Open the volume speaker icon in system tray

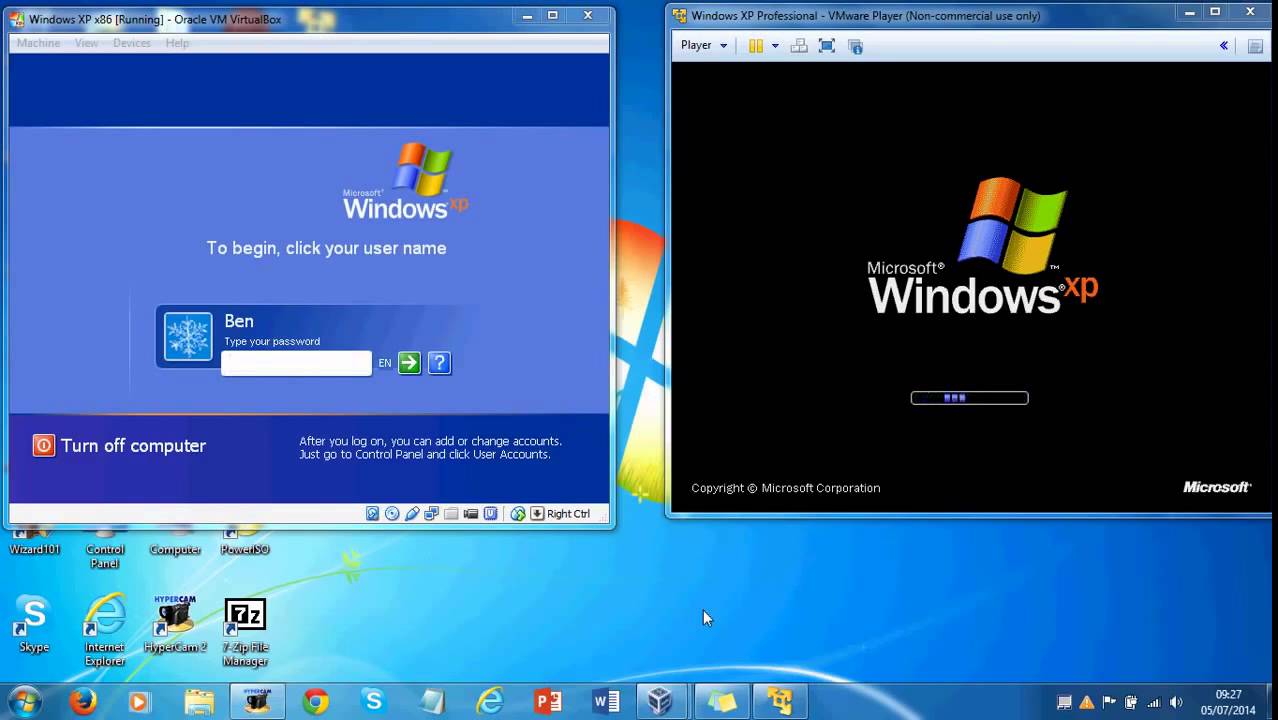pos(1176,702)
